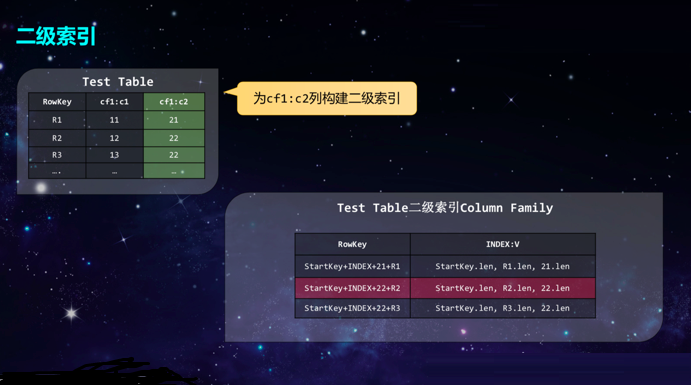Click the R2 row key cell

(x=57, y=138)
